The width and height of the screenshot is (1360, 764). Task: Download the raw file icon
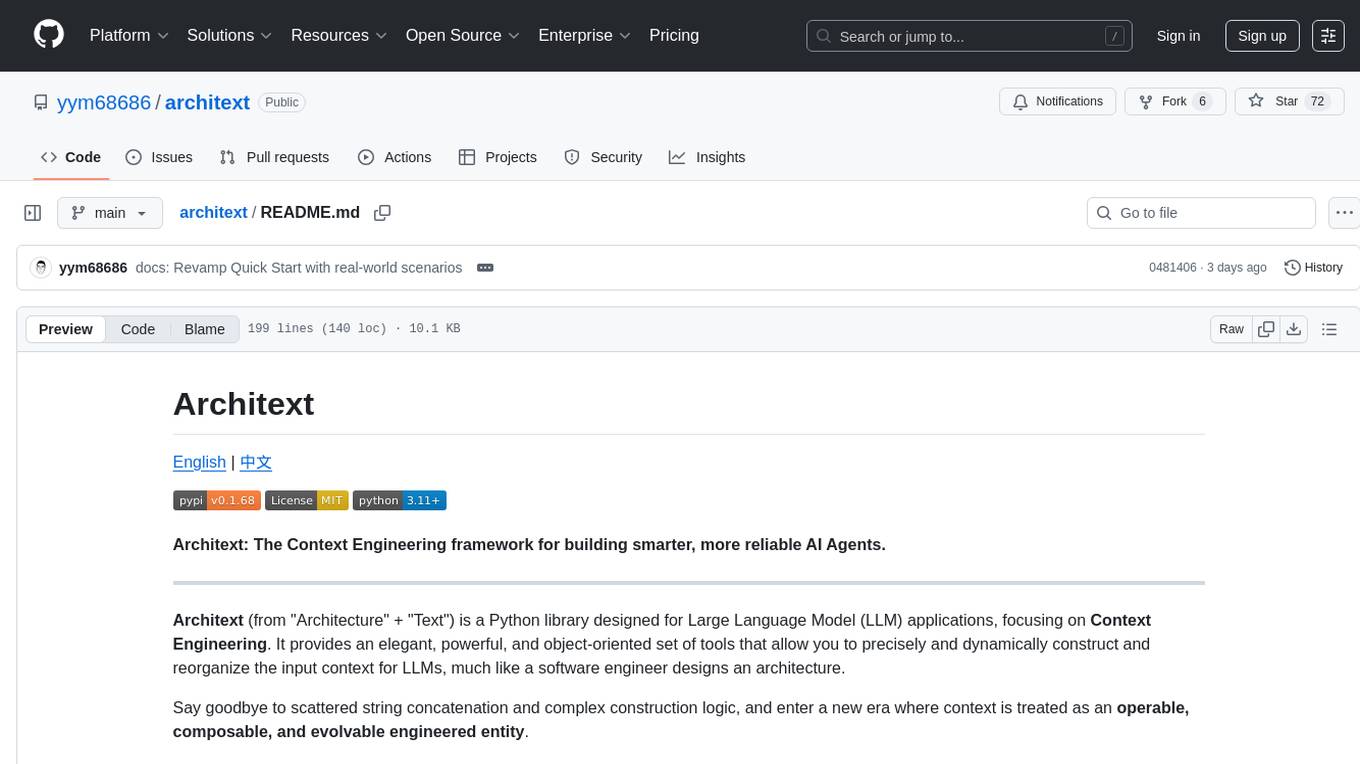(x=1293, y=329)
